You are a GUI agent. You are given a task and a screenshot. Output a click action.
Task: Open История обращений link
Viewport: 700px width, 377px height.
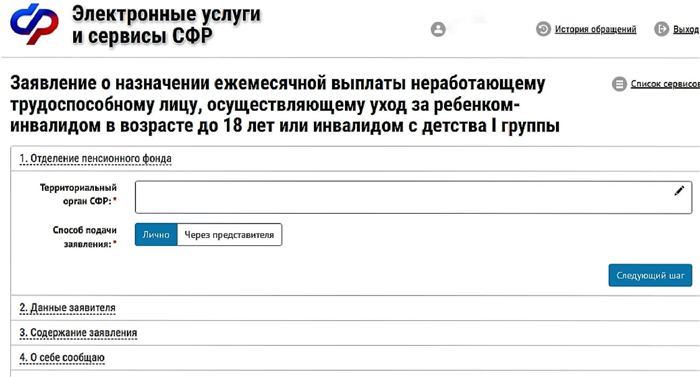[x=596, y=29]
